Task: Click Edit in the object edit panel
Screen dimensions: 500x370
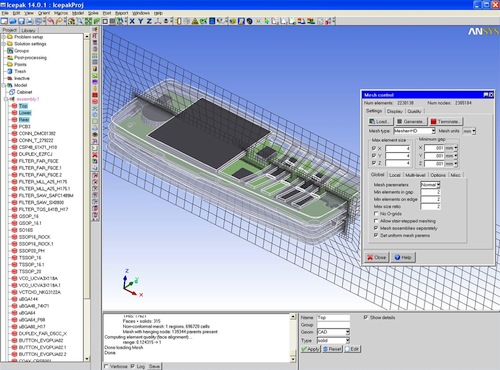Action: pyautogui.click(x=352, y=349)
